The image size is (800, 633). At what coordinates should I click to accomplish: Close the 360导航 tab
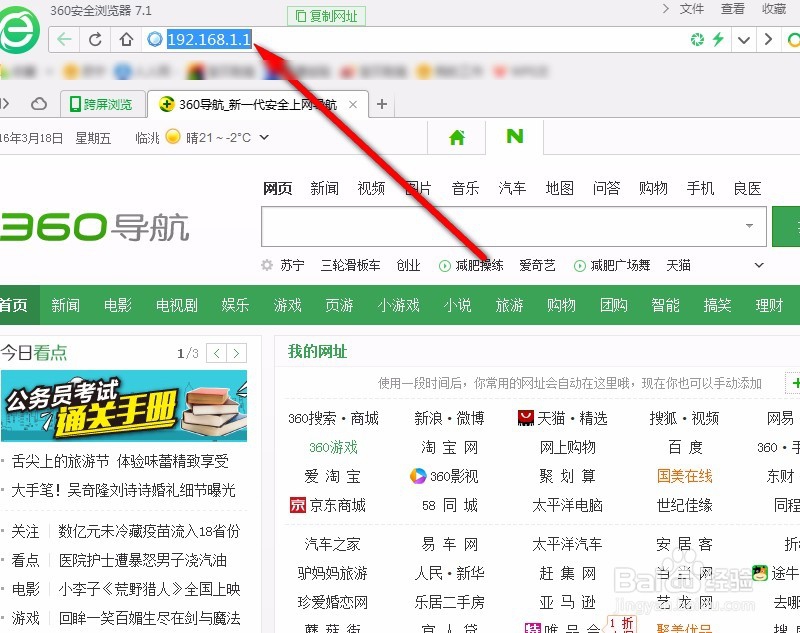coord(353,105)
